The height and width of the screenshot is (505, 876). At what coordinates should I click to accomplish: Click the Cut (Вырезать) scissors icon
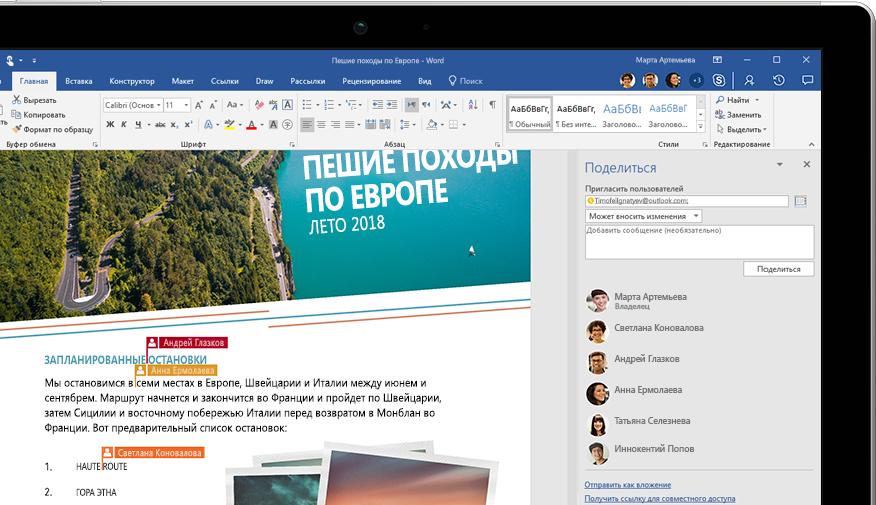16,100
